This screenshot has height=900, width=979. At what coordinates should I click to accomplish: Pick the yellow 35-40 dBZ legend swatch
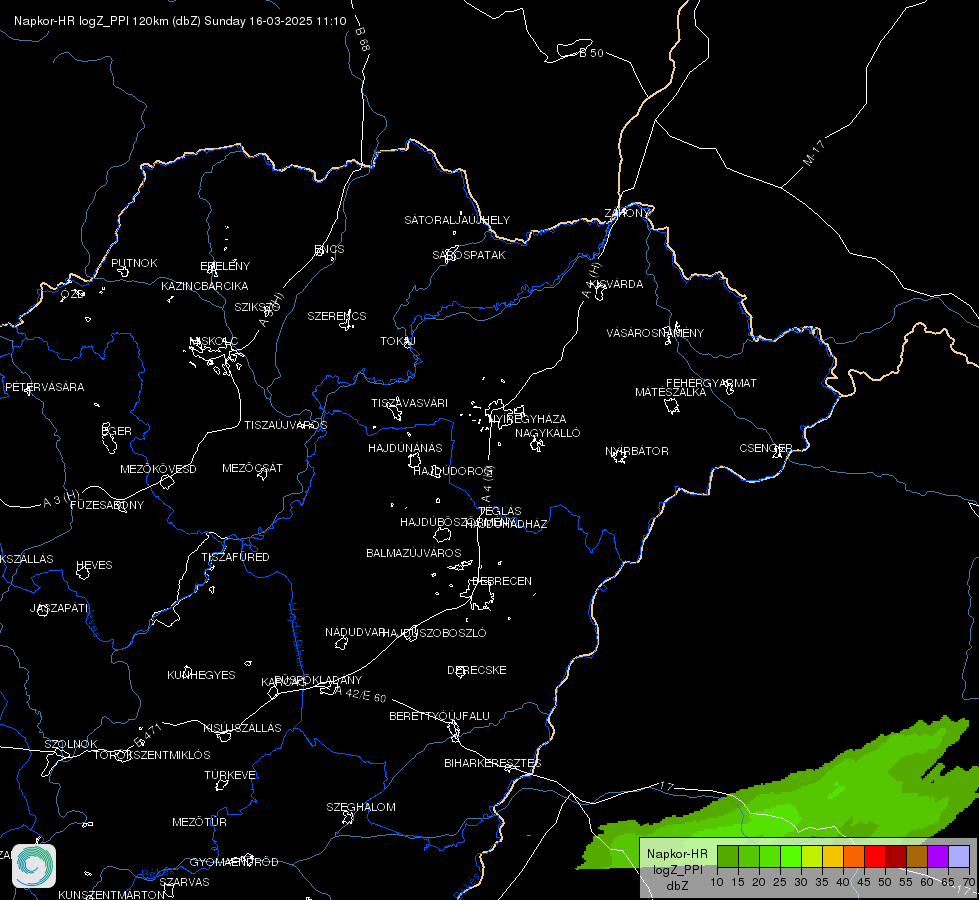click(833, 857)
